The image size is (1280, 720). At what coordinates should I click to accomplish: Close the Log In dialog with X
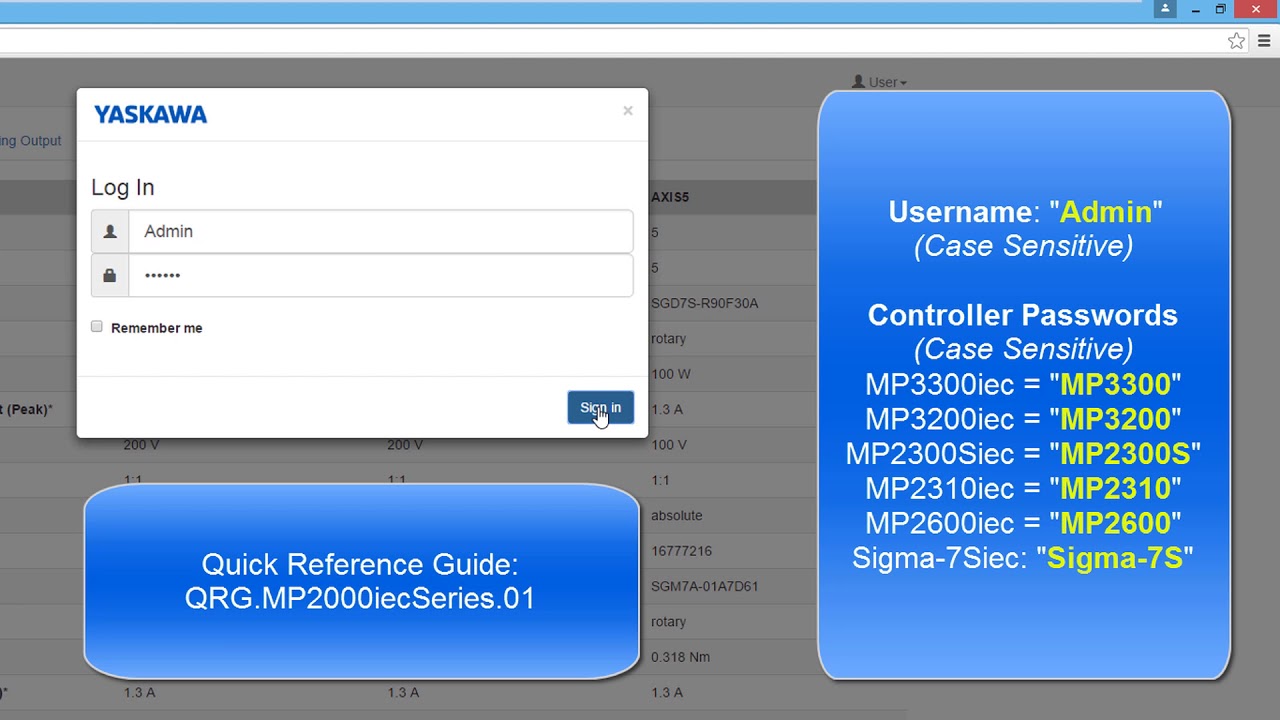pyautogui.click(x=628, y=111)
